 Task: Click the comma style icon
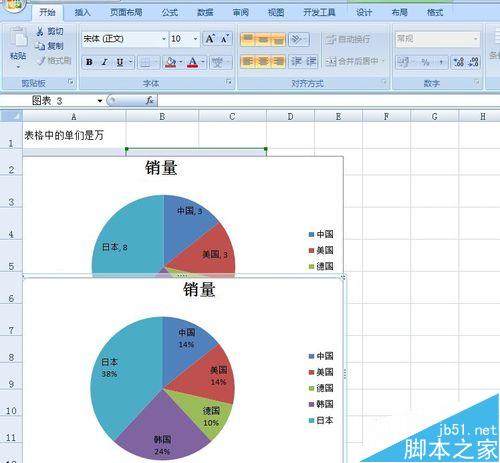[x=441, y=62]
